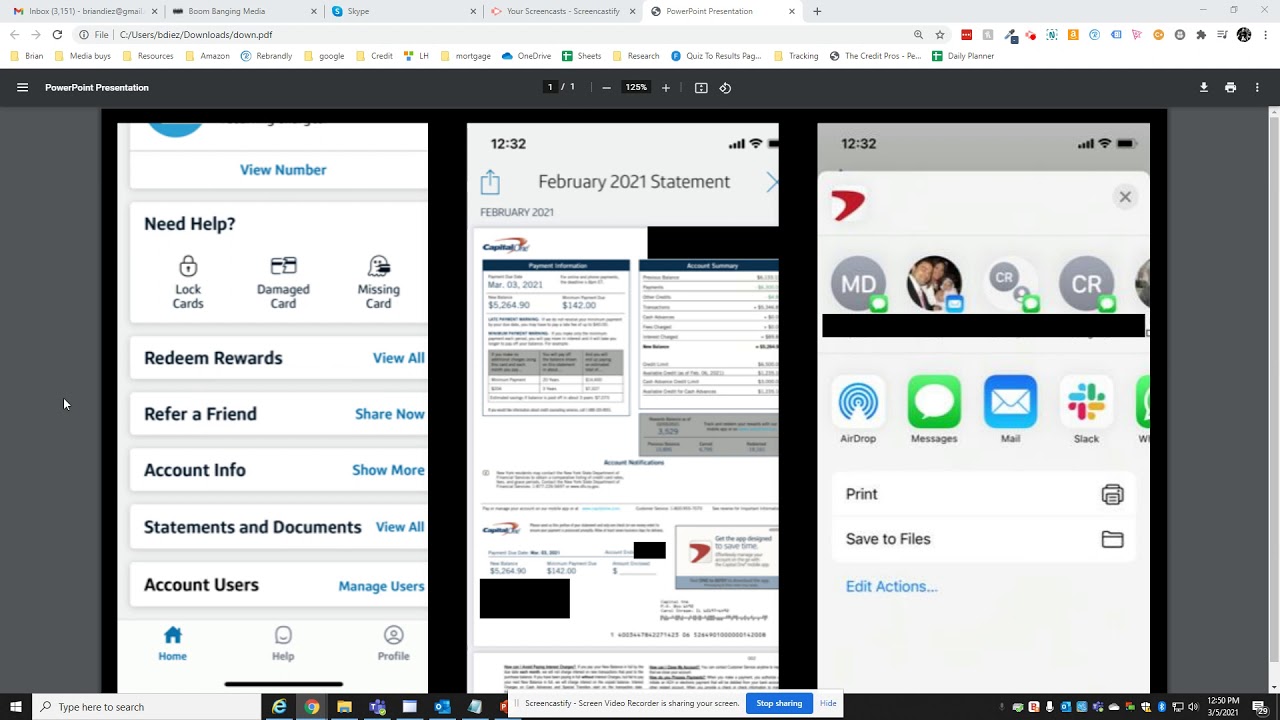Click the zoom in plus button
The width and height of the screenshot is (1280, 720).
[666, 87]
